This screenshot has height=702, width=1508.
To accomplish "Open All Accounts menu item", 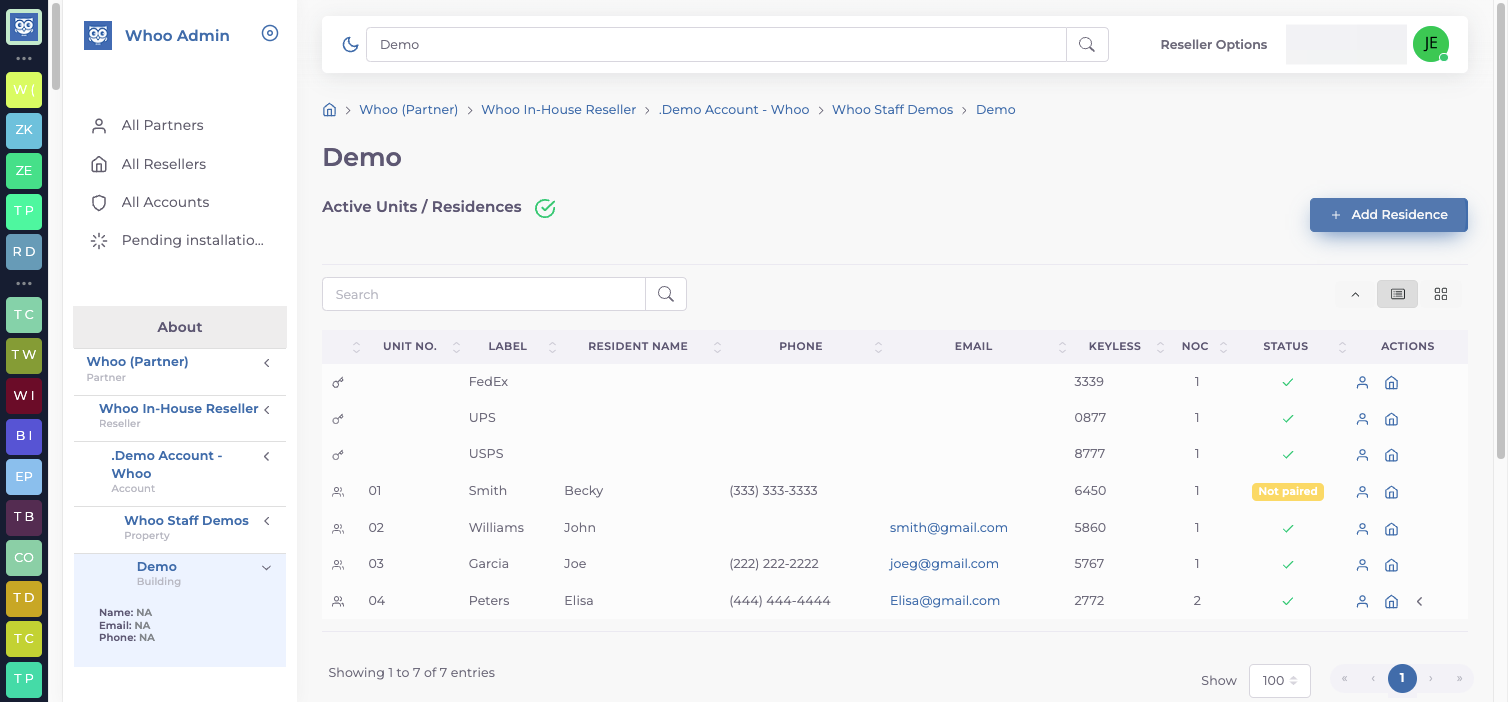I will click(165, 202).
